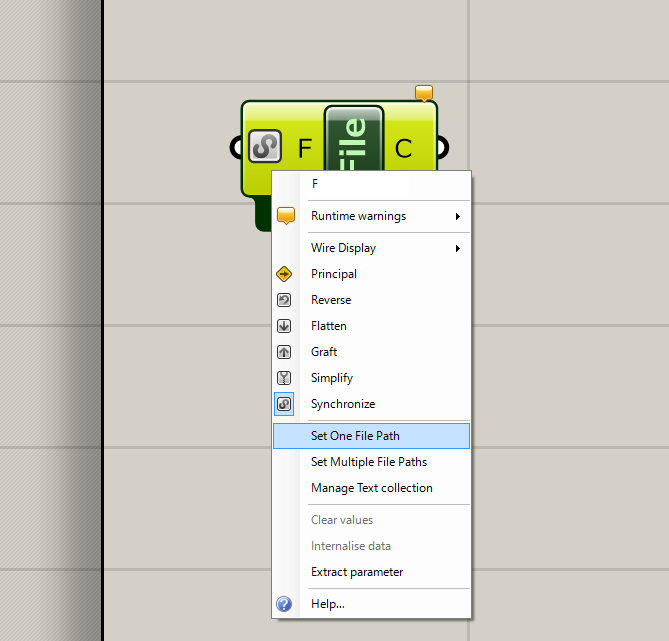Click the output grip right of C

(443, 147)
